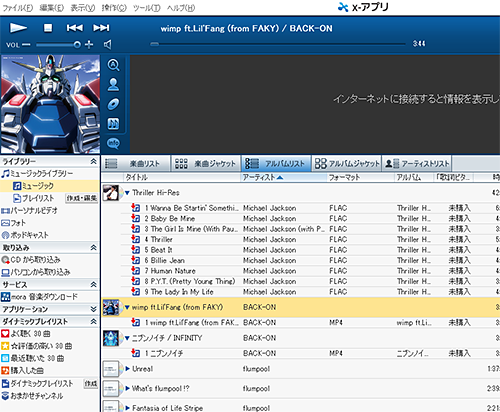Click 作成 button beside ダイナミックプレイリスト

(90, 384)
